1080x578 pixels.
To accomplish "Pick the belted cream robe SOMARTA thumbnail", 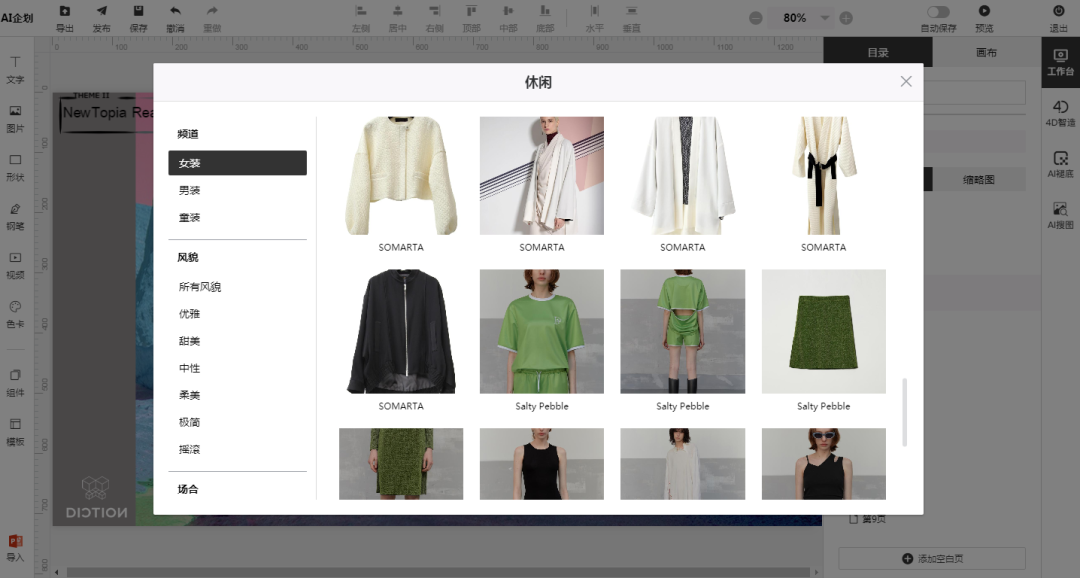I will (x=824, y=176).
